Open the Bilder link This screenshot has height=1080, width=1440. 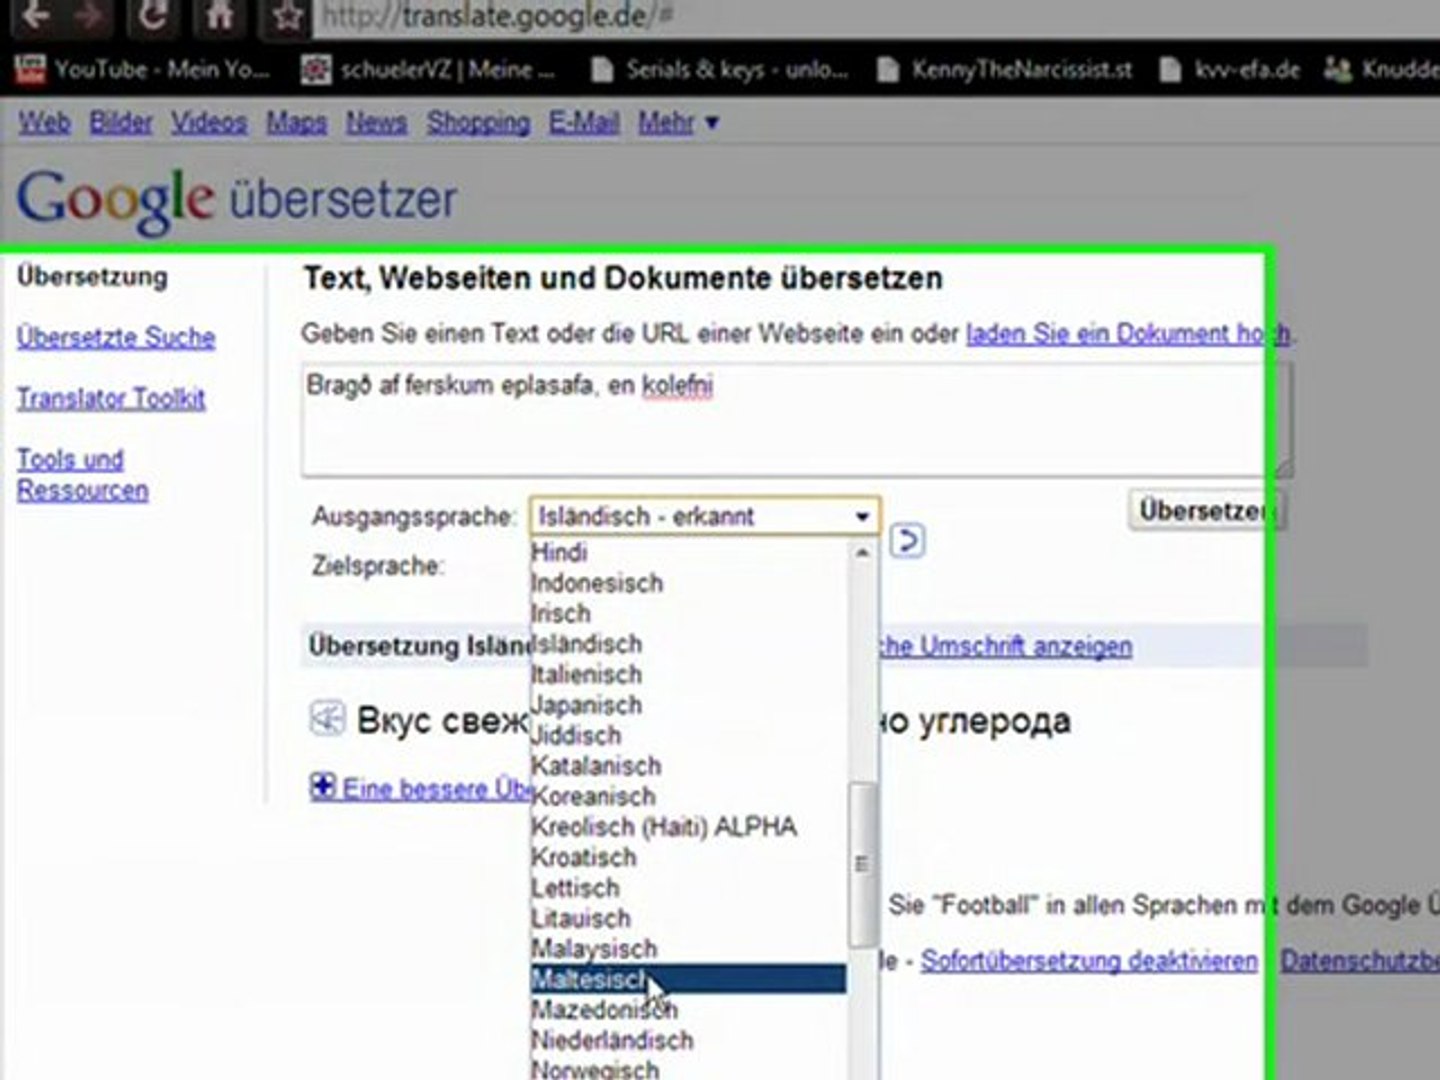pos(121,122)
